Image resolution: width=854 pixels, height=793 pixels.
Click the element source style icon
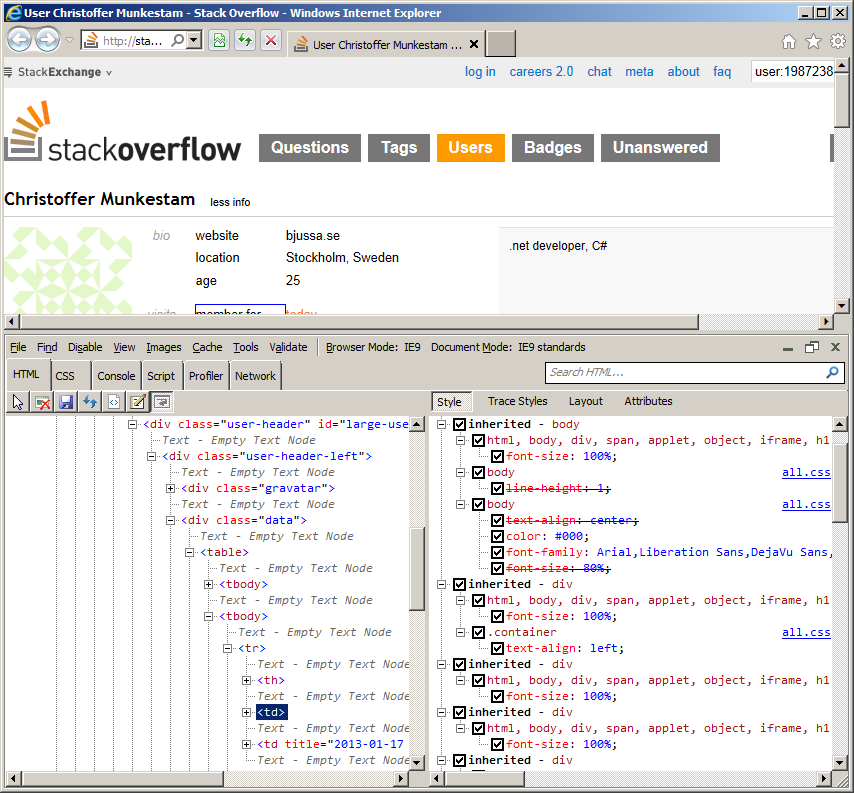[x=114, y=402]
